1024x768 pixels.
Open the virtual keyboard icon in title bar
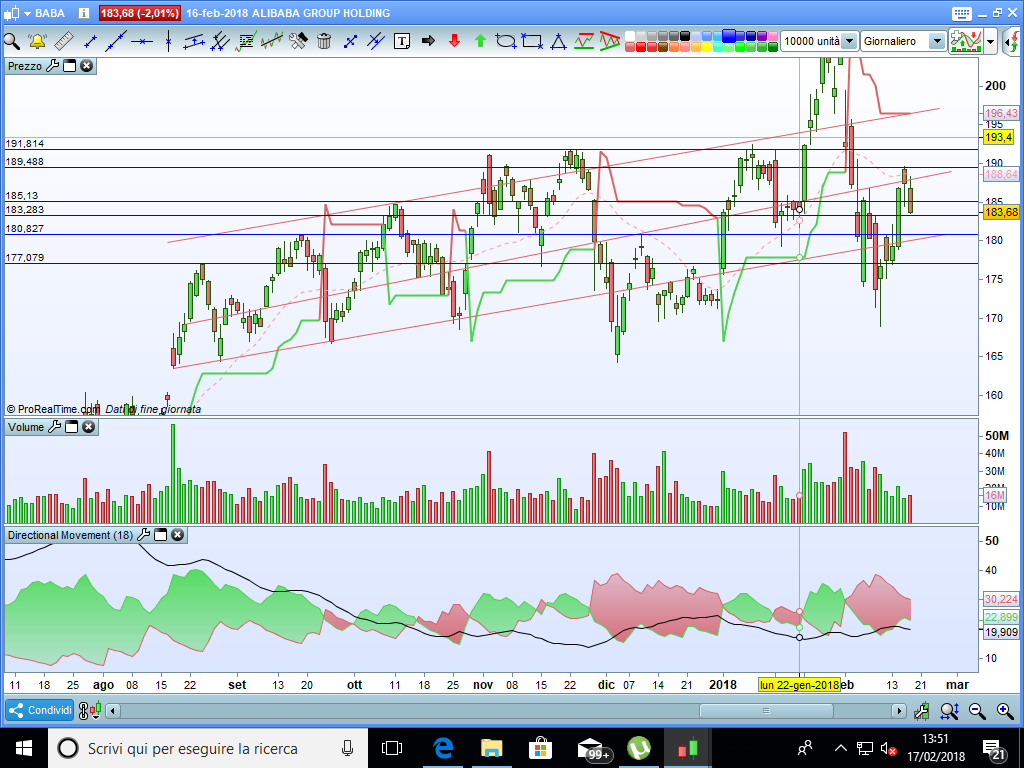961,13
